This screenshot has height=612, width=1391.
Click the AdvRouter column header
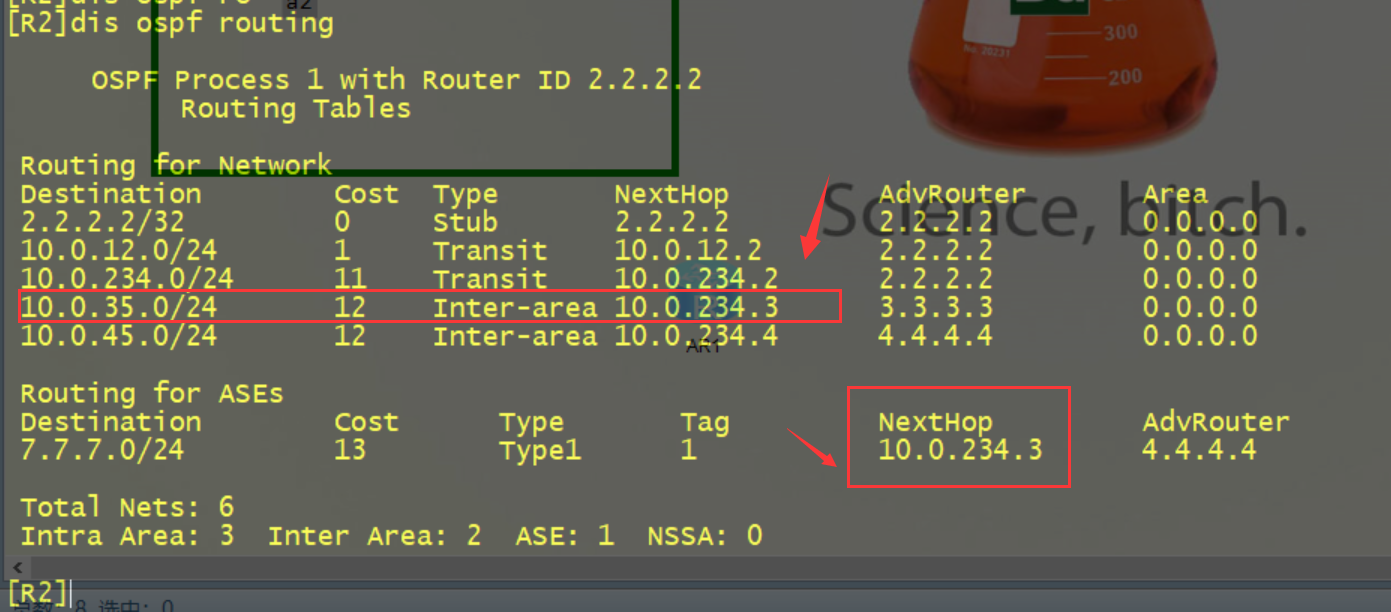click(x=950, y=193)
